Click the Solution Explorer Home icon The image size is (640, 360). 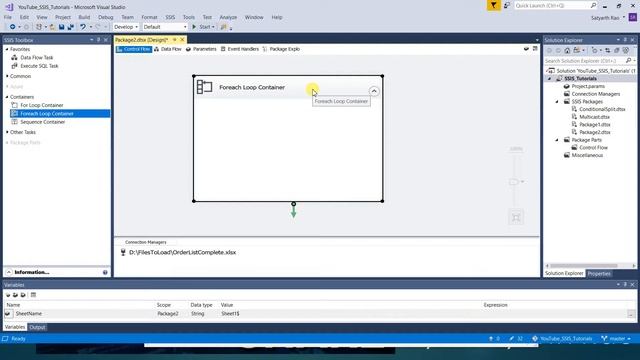[x=567, y=50]
